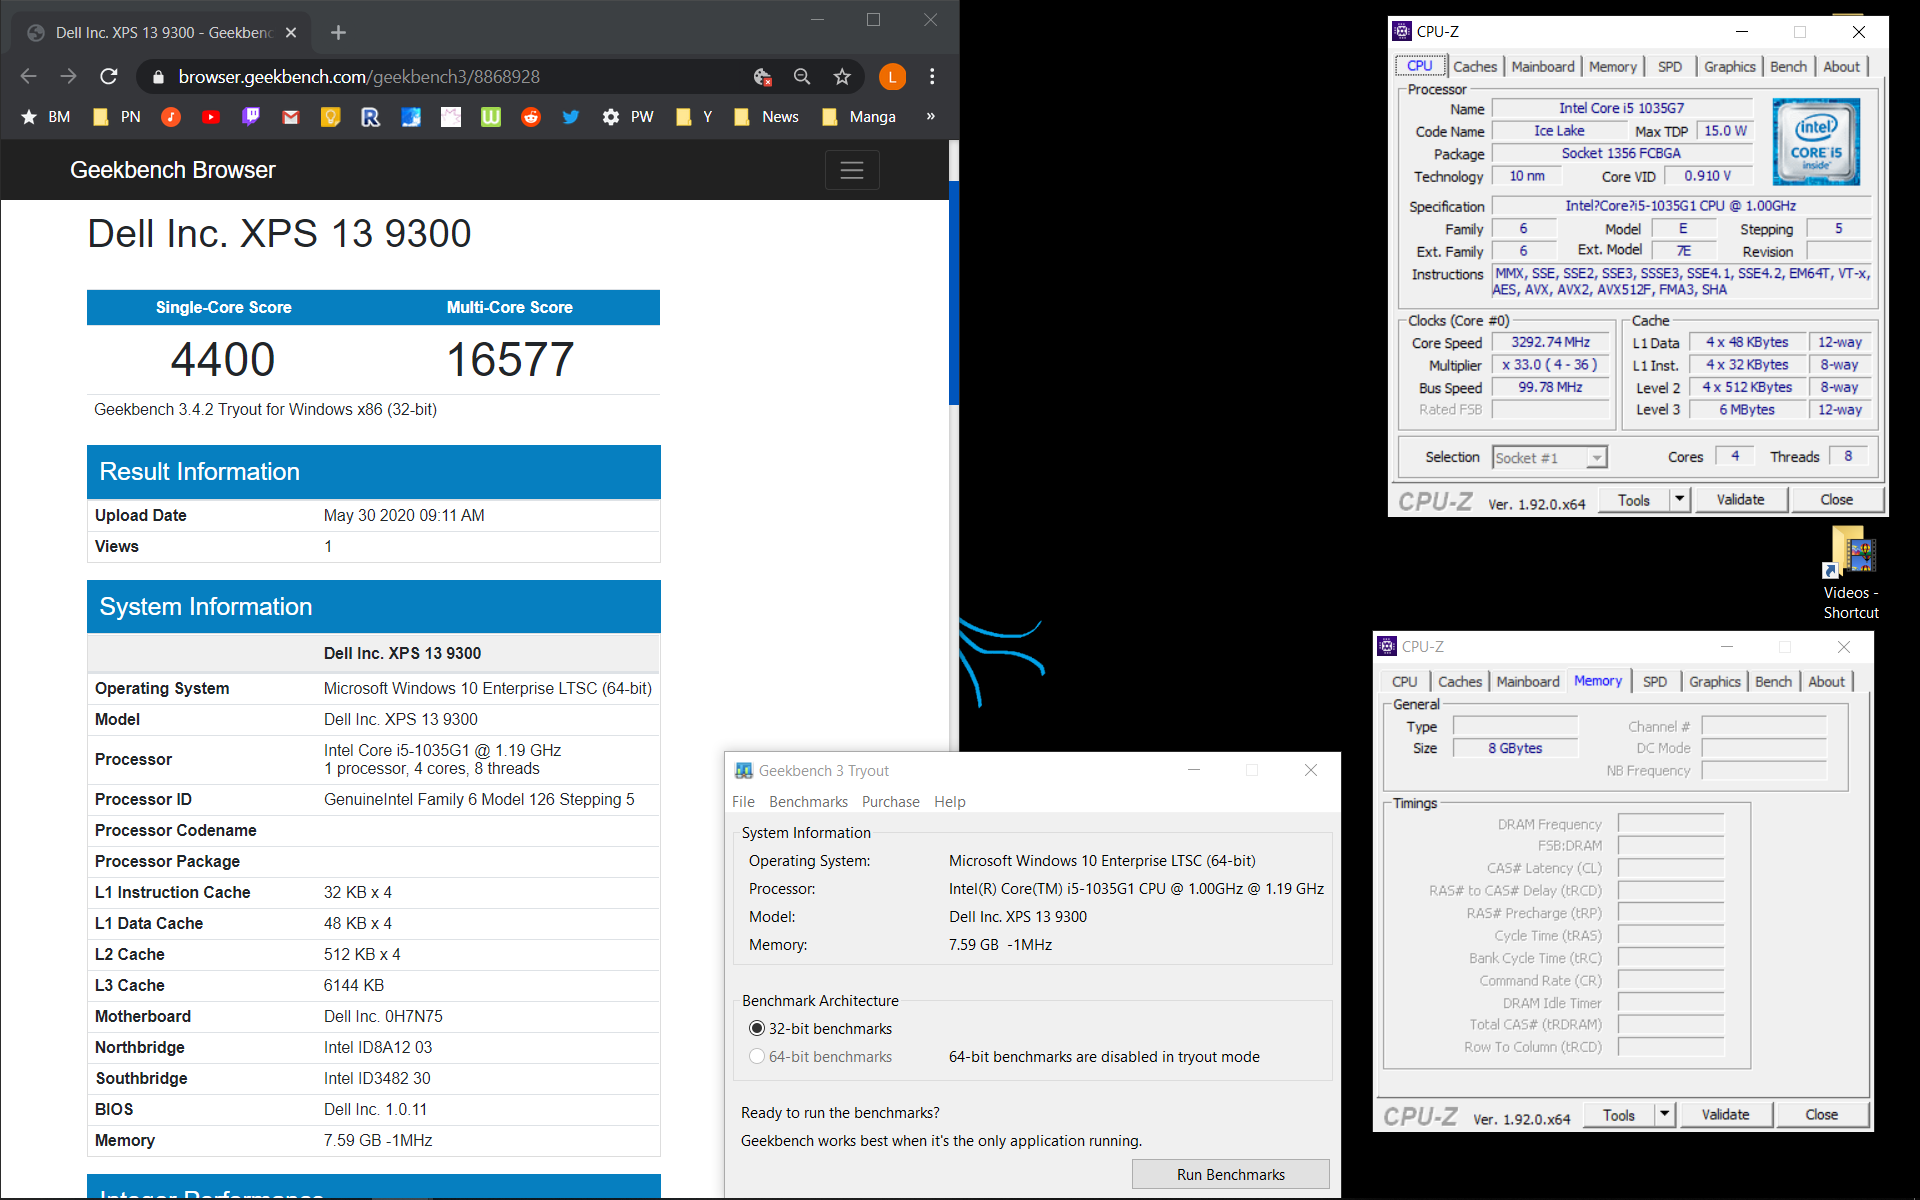Open the Google Keep lightbulb bookmark
This screenshot has height=1200, width=1920.
330,117
